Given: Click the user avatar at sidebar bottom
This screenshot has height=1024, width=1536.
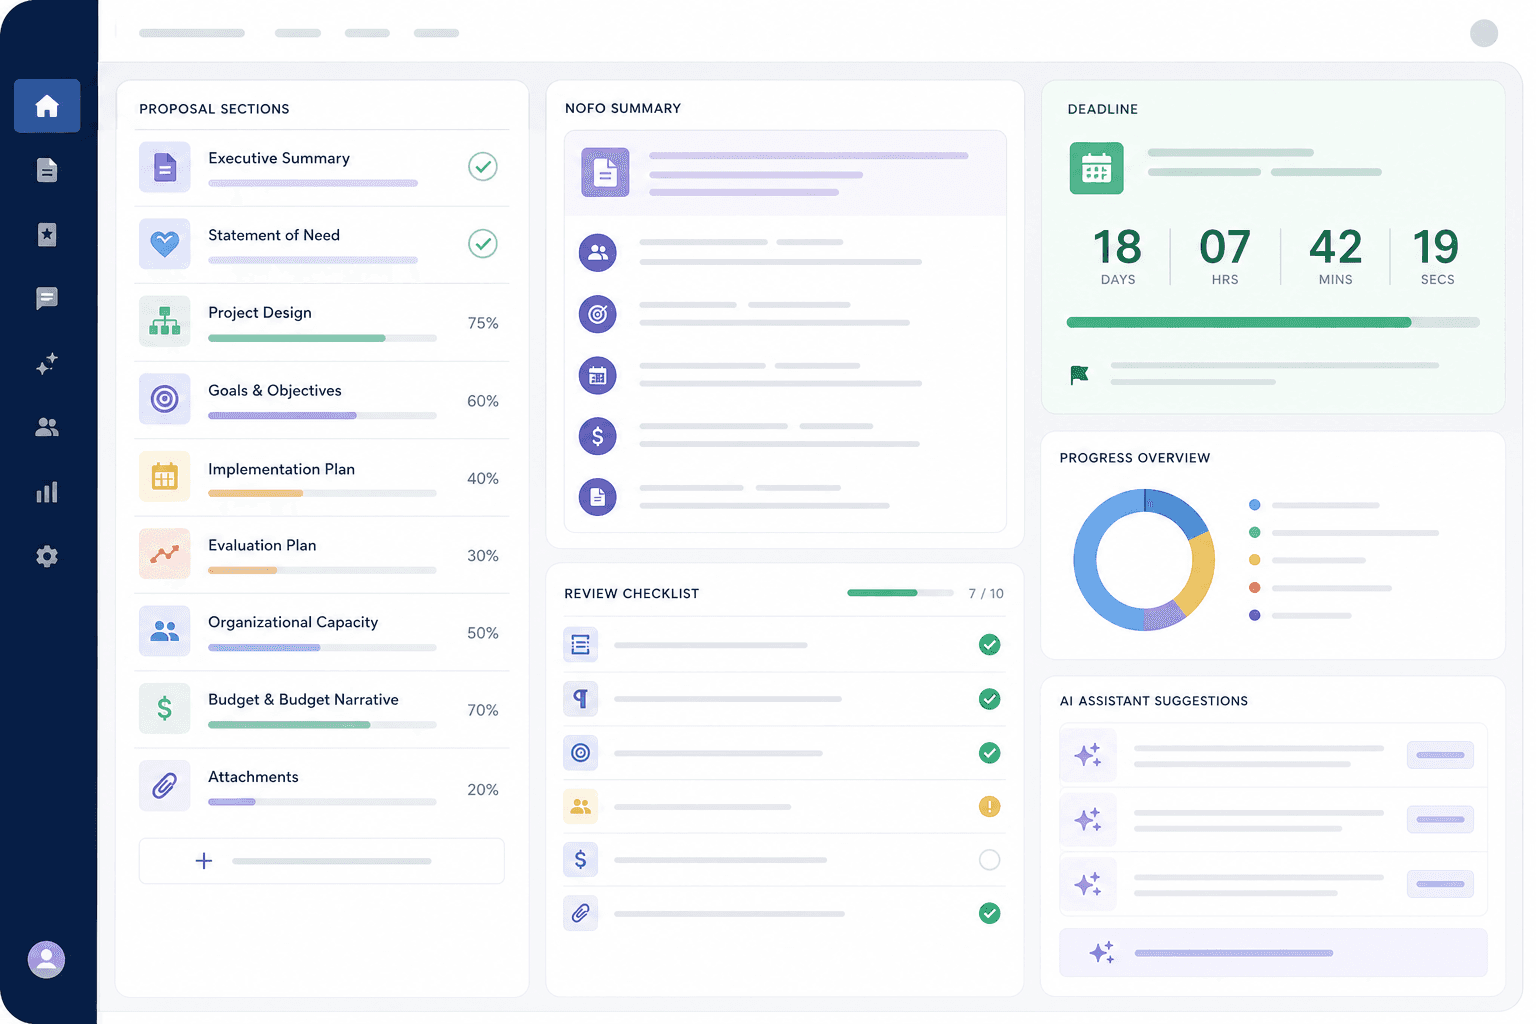Looking at the screenshot, I should (46, 960).
